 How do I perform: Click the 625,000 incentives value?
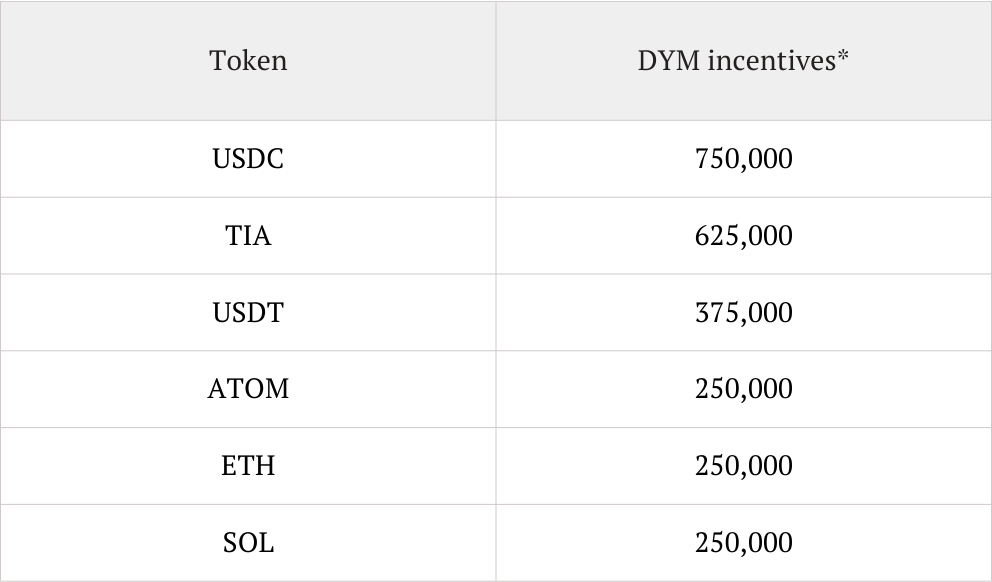pyautogui.click(x=743, y=236)
